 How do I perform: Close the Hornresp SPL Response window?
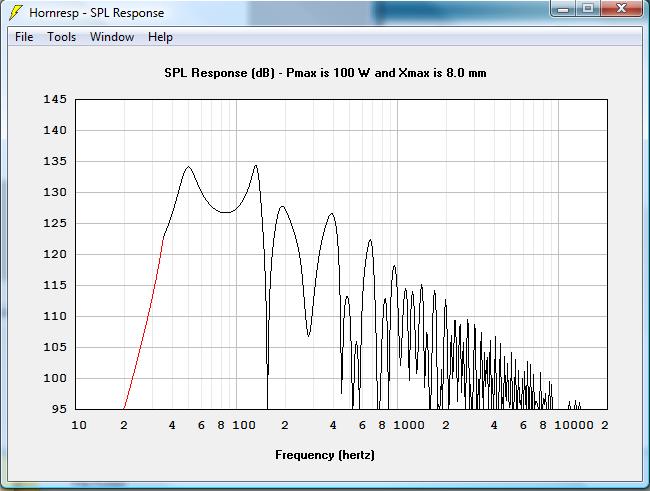pos(621,8)
